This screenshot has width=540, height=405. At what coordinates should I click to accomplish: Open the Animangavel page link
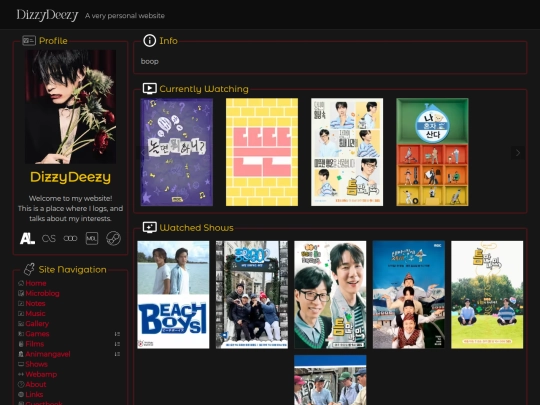48,354
